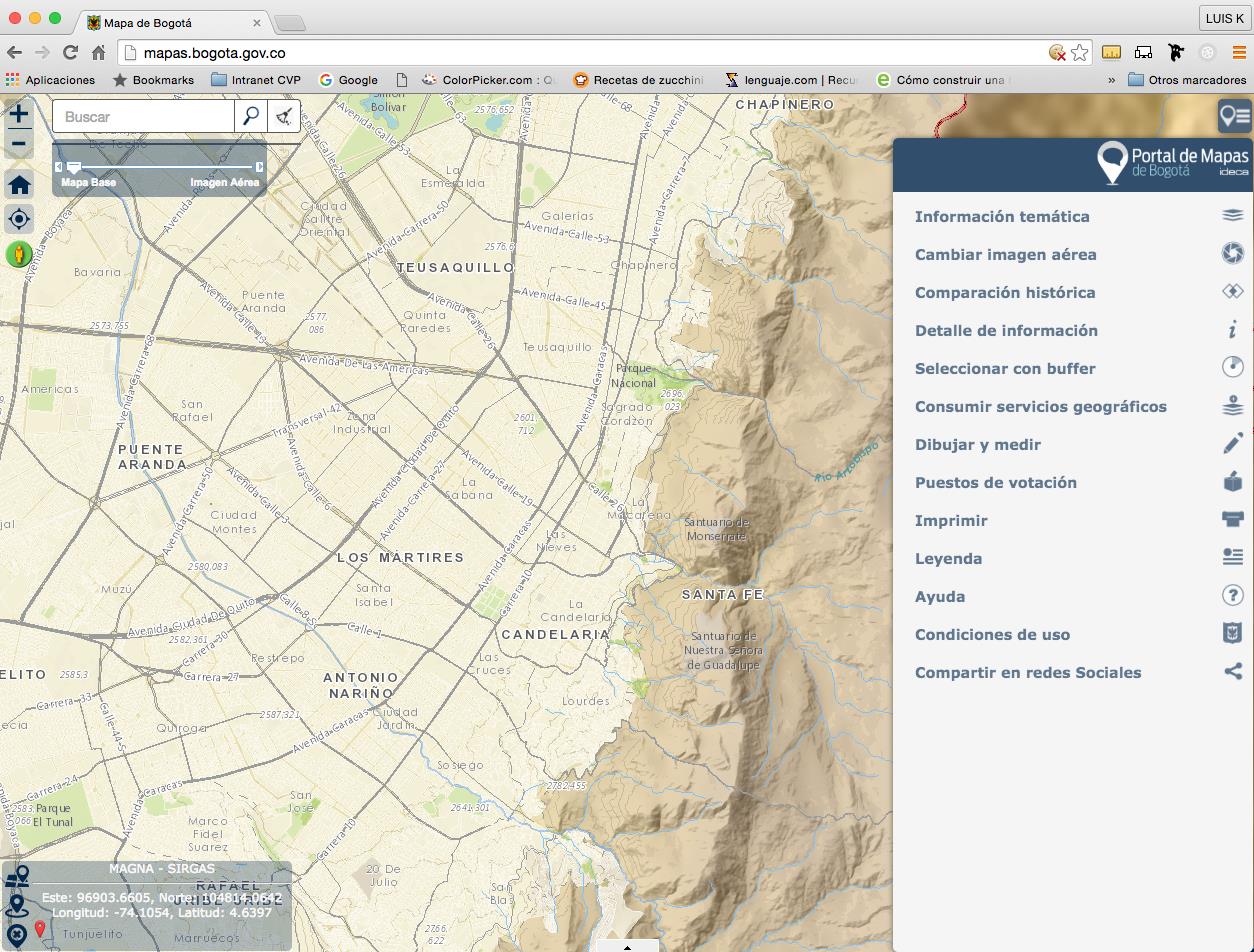Reload the page with the refresh button
The height and width of the screenshot is (952, 1254).
pos(70,52)
